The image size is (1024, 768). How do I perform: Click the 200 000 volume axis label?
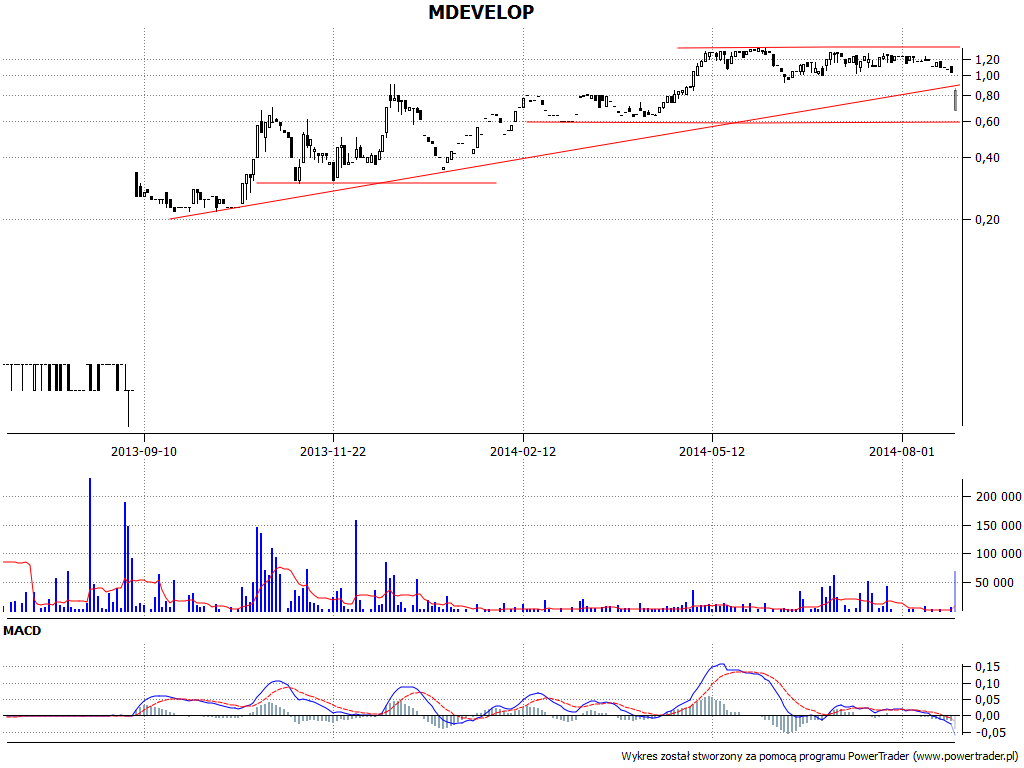pos(997,497)
